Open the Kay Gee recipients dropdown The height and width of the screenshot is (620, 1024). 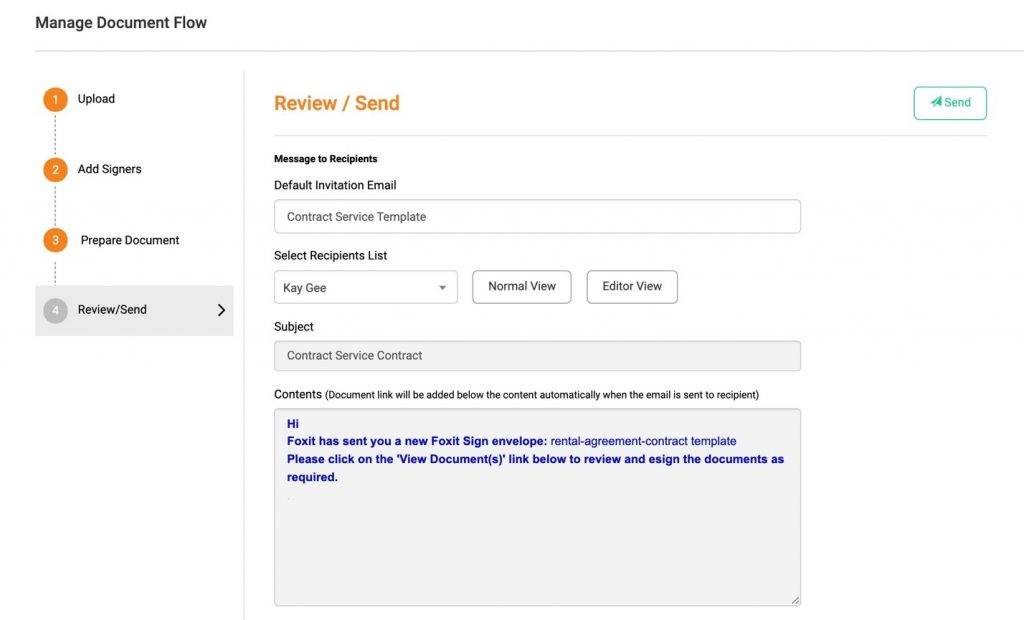click(366, 287)
